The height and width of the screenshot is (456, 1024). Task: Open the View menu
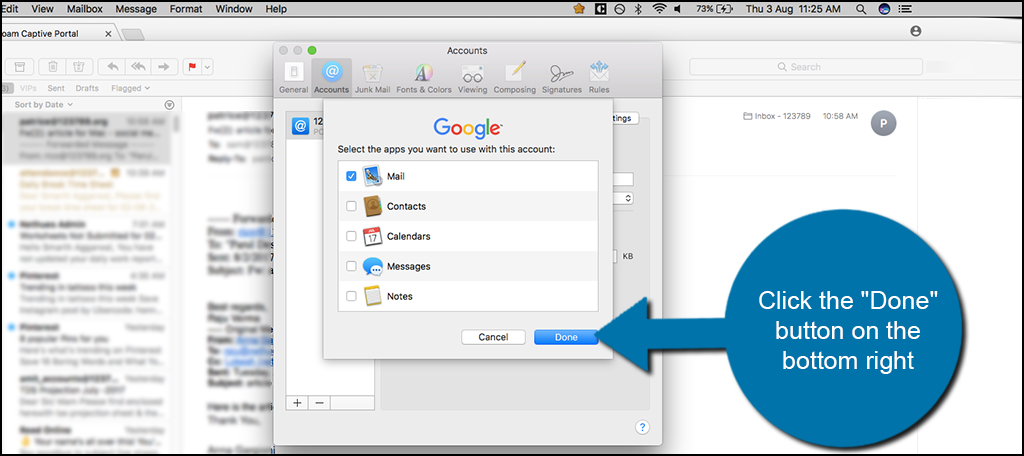pyautogui.click(x=42, y=9)
